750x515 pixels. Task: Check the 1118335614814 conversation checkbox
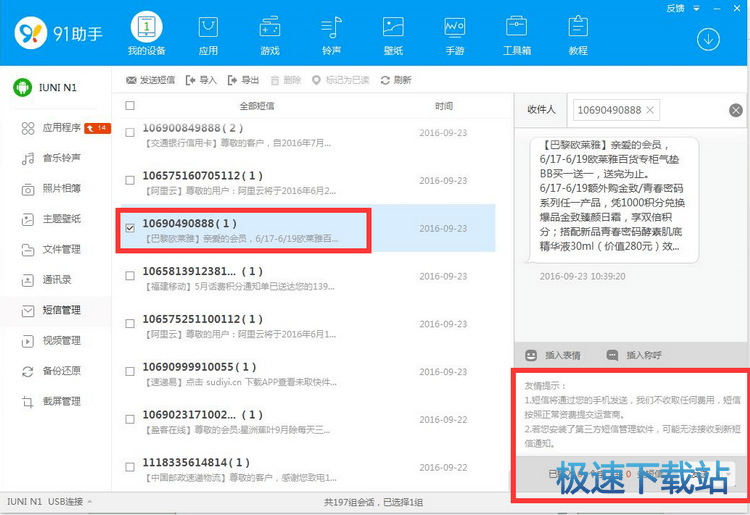coord(130,467)
